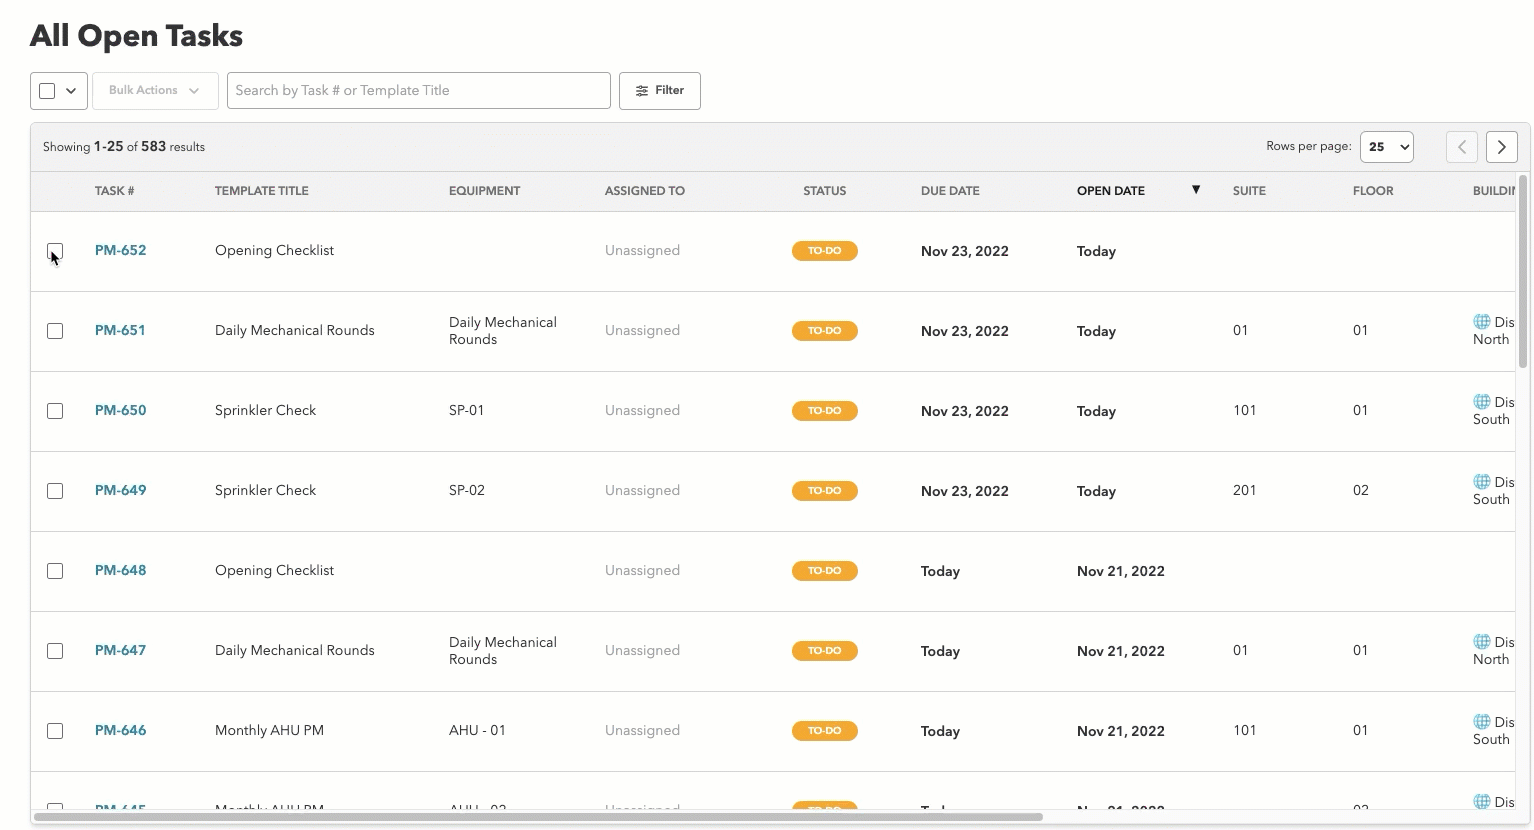Click the previous page arrow button
Screen dimensions: 1534x830
coord(1461,147)
